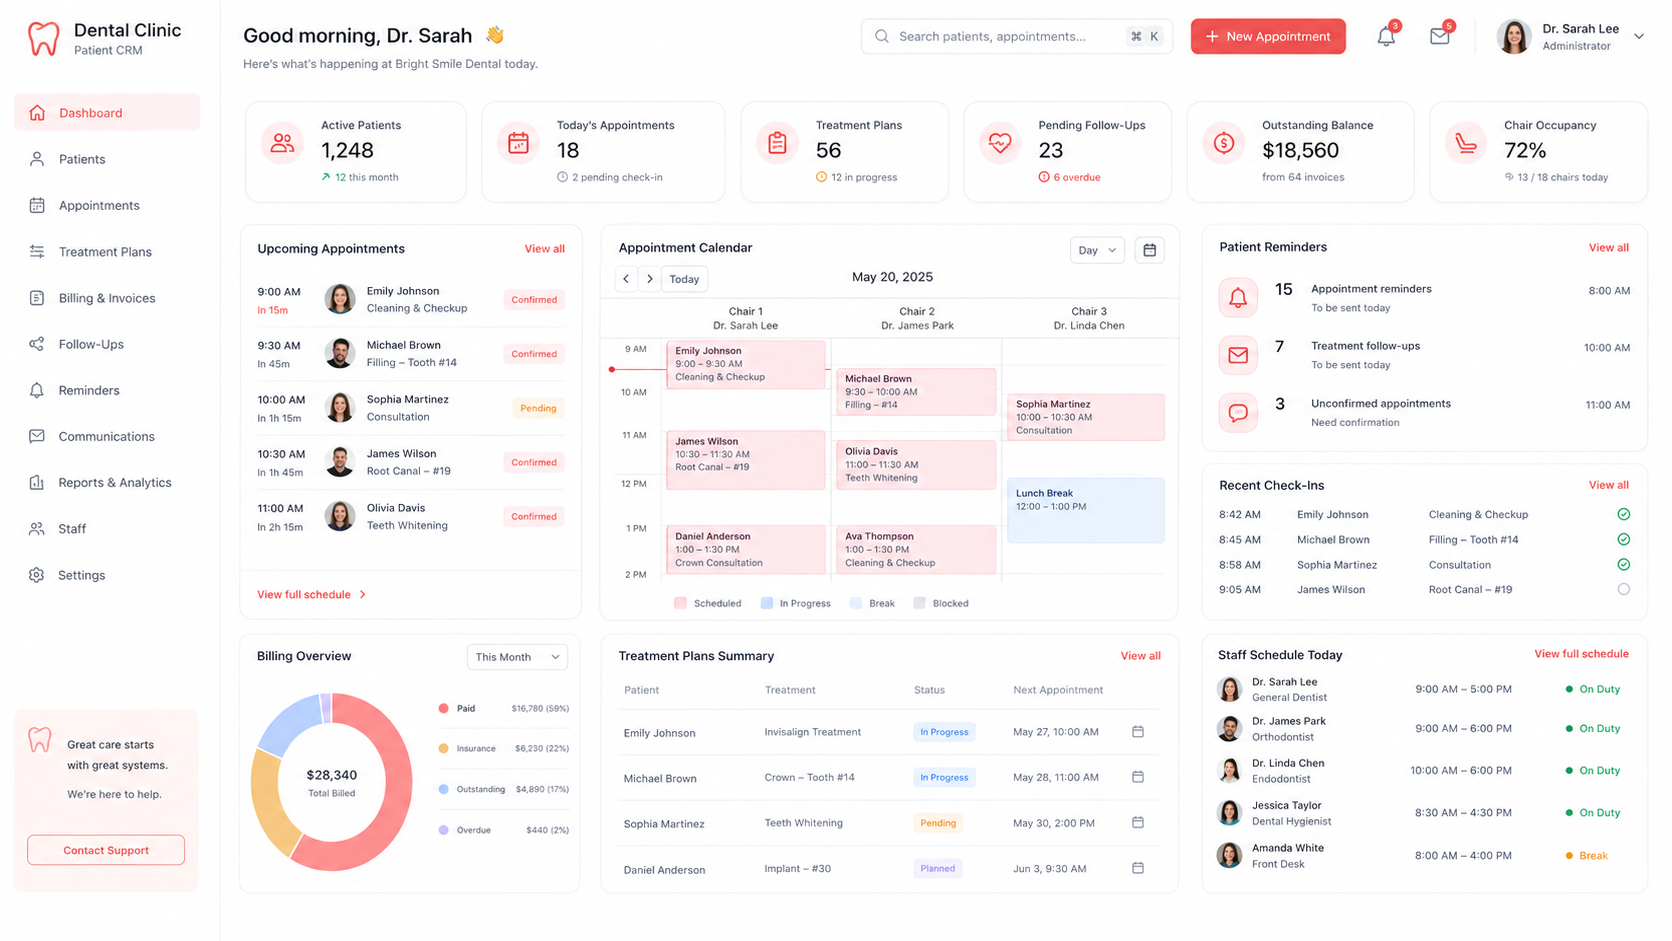1672x941 pixels.
Task: Click the New Appointment button
Action: [x=1268, y=37]
